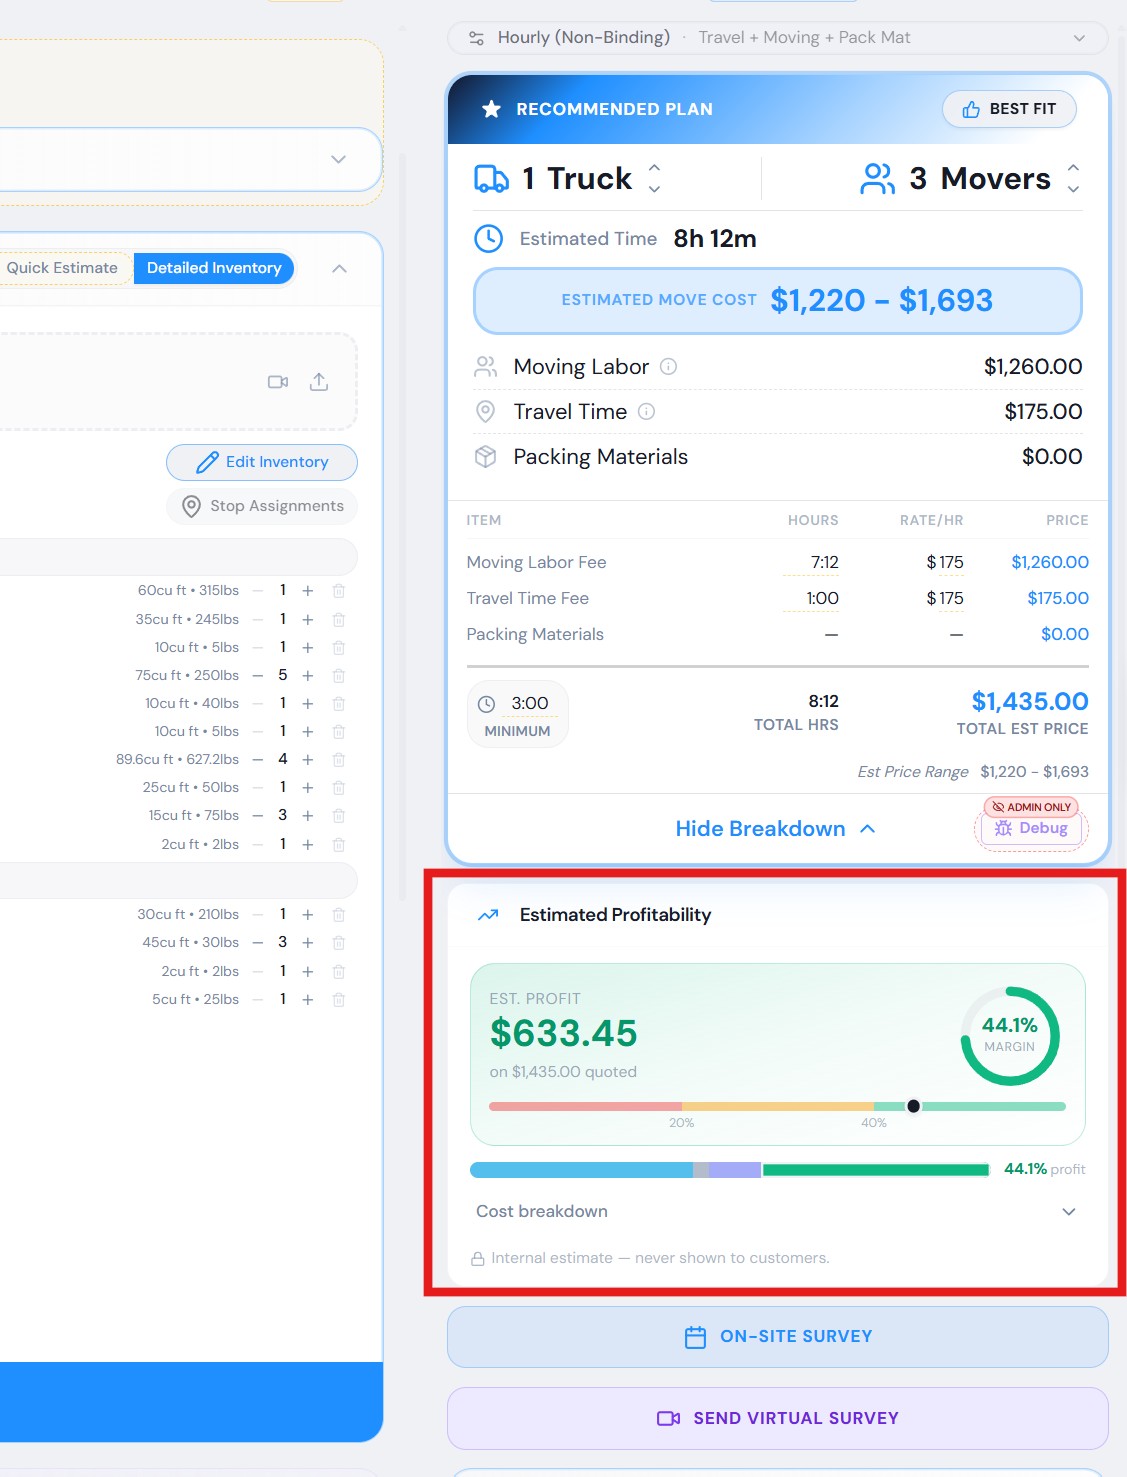Increase quantity of 15cu ft • 75lbs item
This screenshot has width=1127, height=1477.
[308, 816]
